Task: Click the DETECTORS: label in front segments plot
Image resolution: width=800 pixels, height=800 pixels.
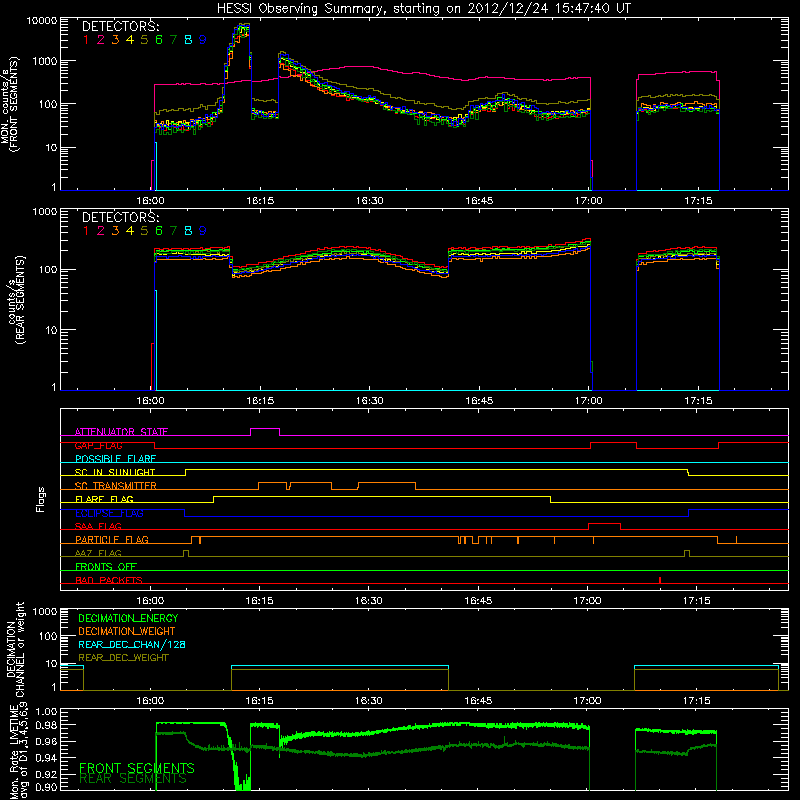Action: click(x=120, y=26)
